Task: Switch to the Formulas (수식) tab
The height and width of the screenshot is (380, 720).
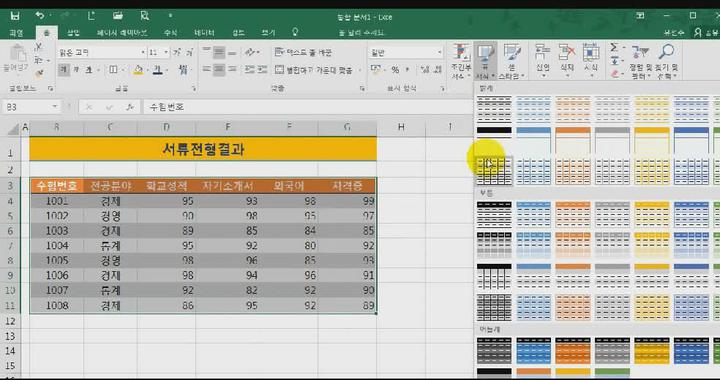Action: click(171, 33)
